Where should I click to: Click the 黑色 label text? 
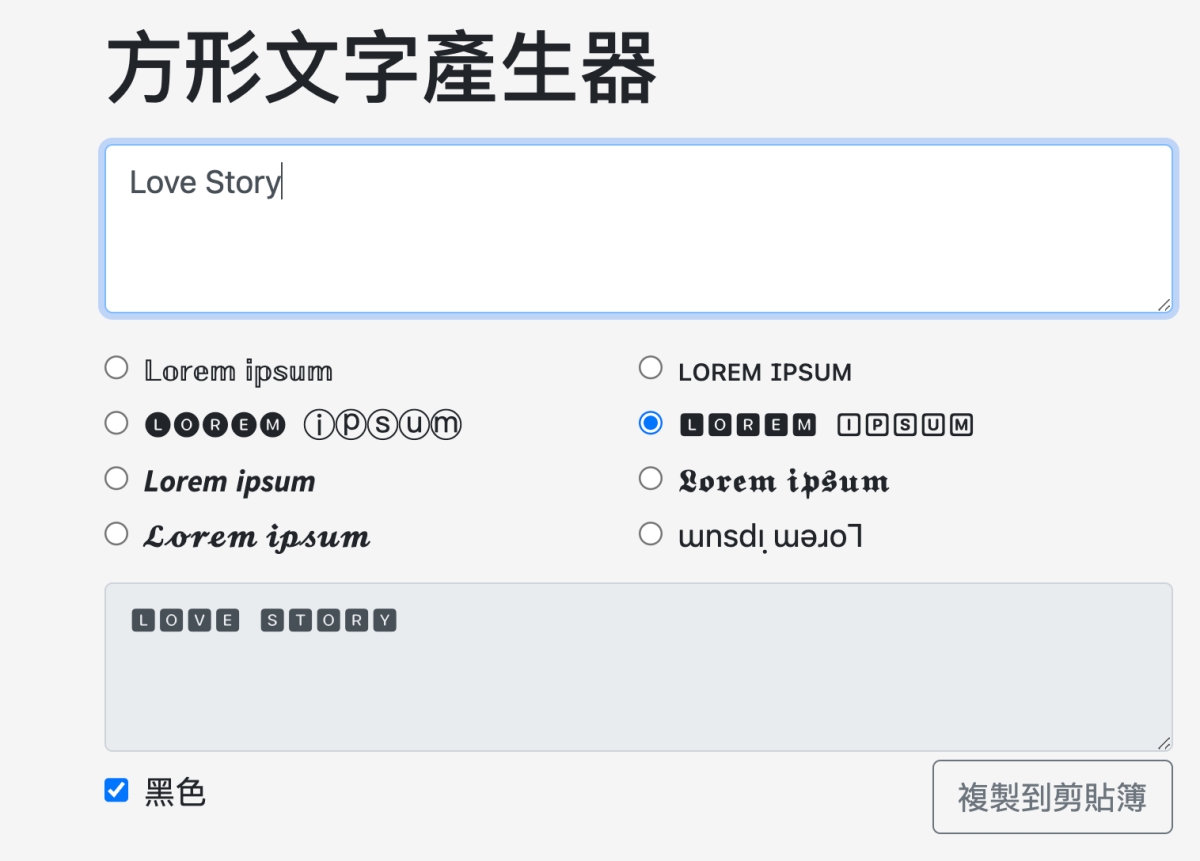(x=175, y=792)
